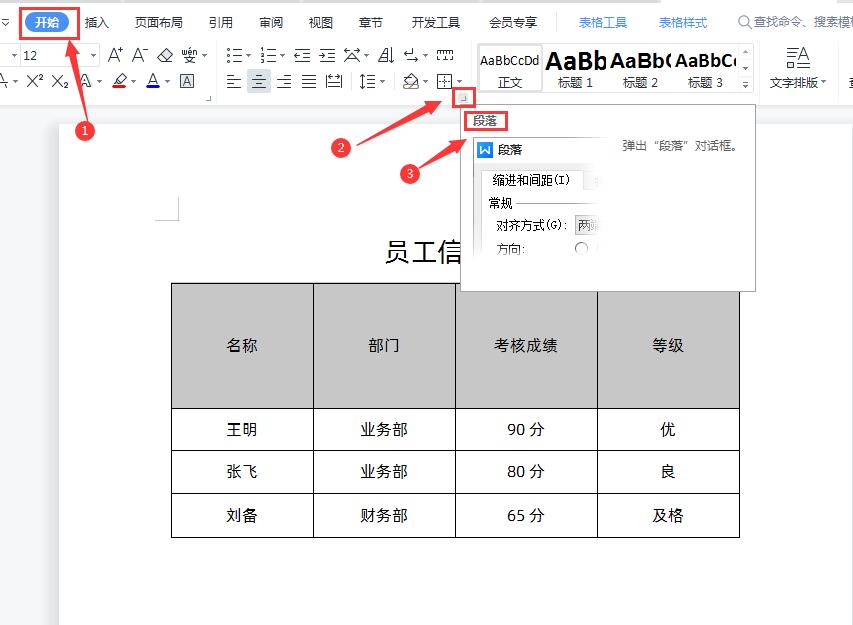Image resolution: width=853 pixels, height=625 pixels.
Task: Open the font size dropdown
Action: click(x=93, y=54)
